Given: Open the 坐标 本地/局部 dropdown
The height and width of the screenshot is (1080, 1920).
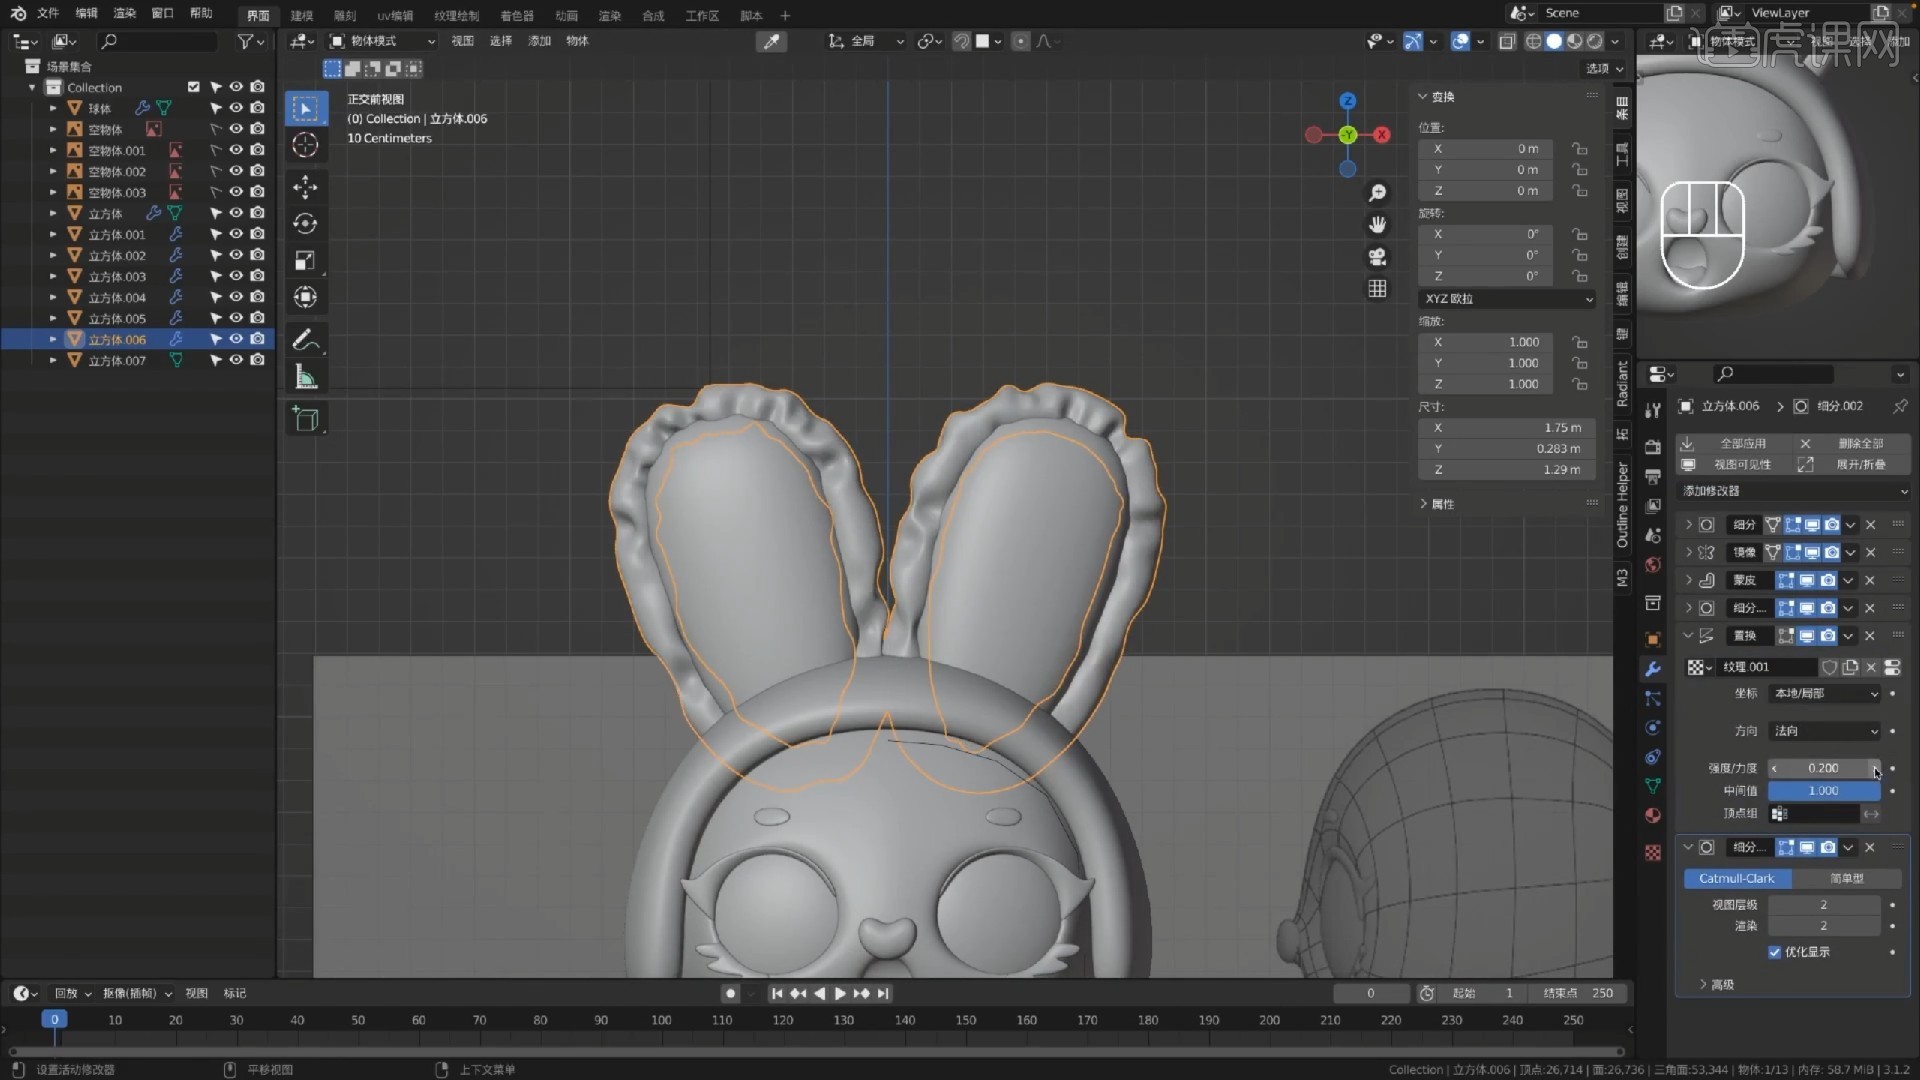Looking at the screenshot, I should pyautogui.click(x=1825, y=693).
